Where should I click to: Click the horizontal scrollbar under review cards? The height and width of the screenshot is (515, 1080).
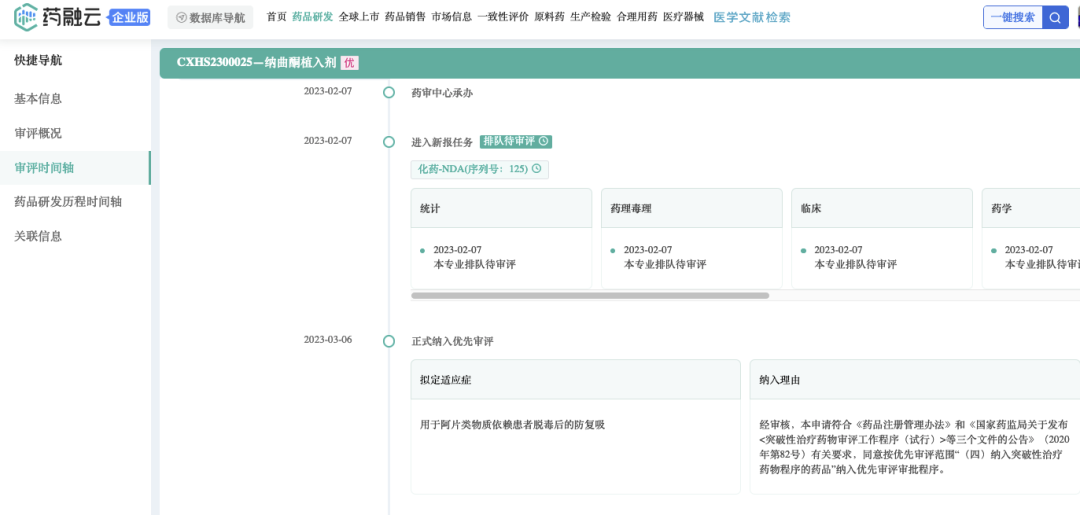click(590, 296)
